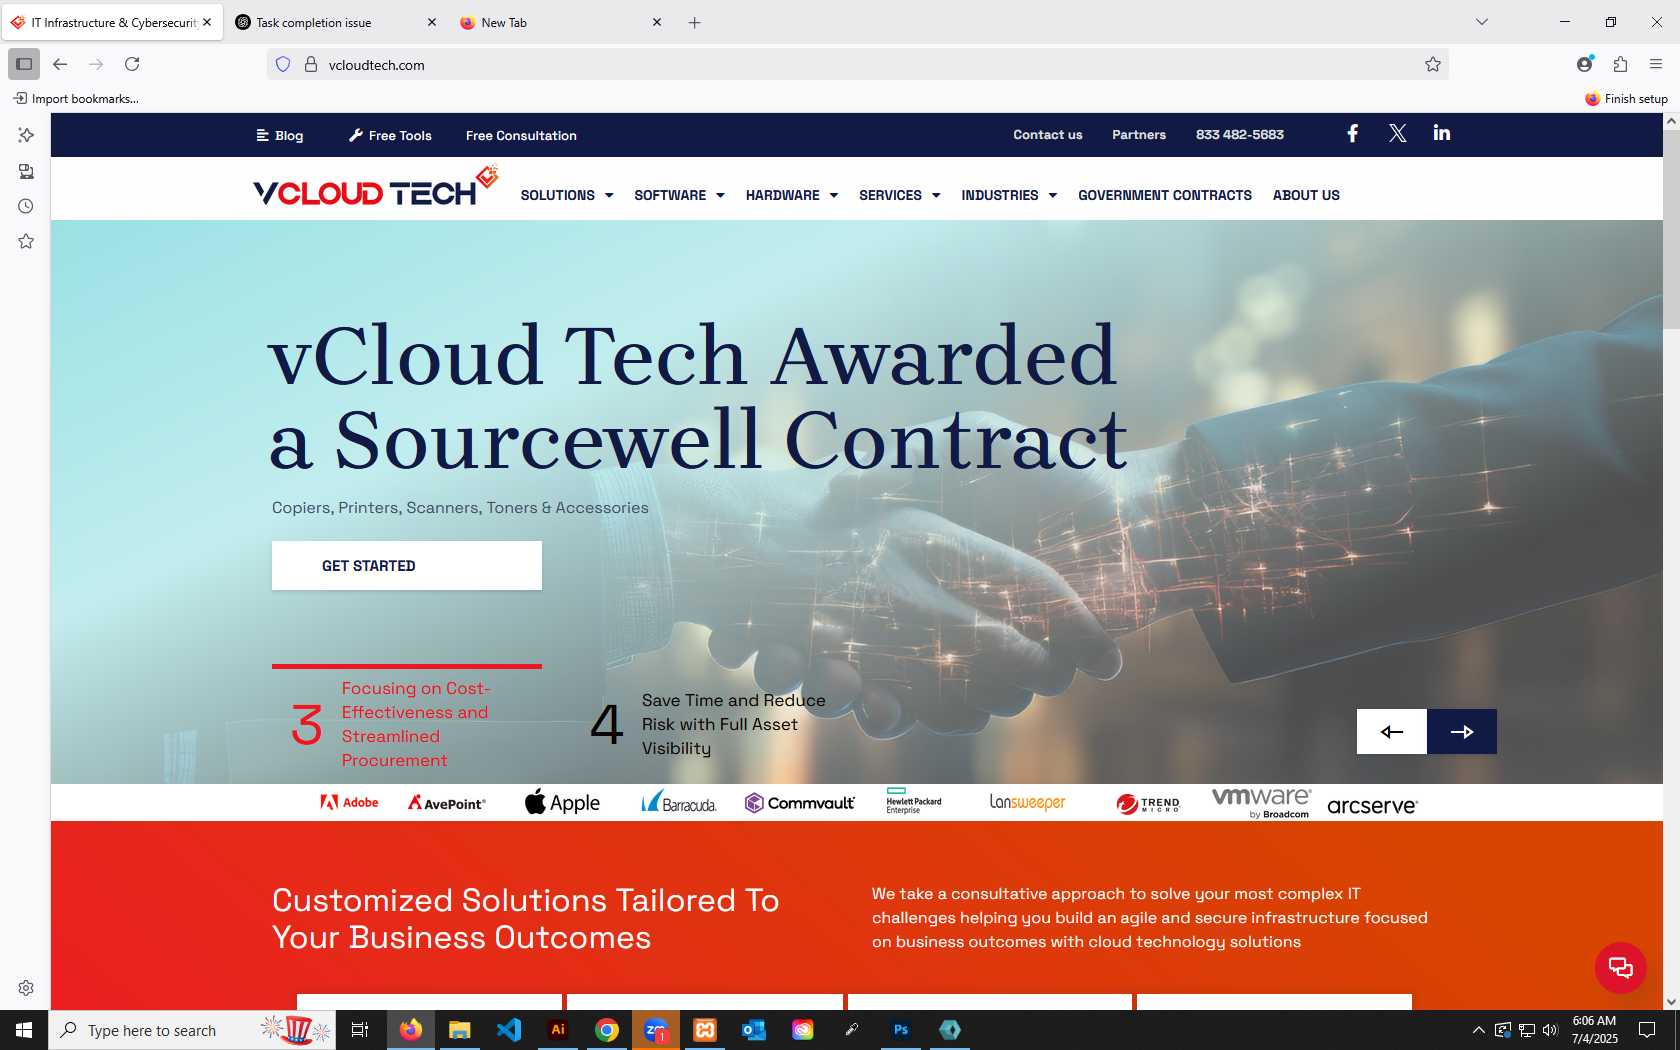1680x1050 pixels.
Task: Open the Partners link
Action: click(1139, 134)
